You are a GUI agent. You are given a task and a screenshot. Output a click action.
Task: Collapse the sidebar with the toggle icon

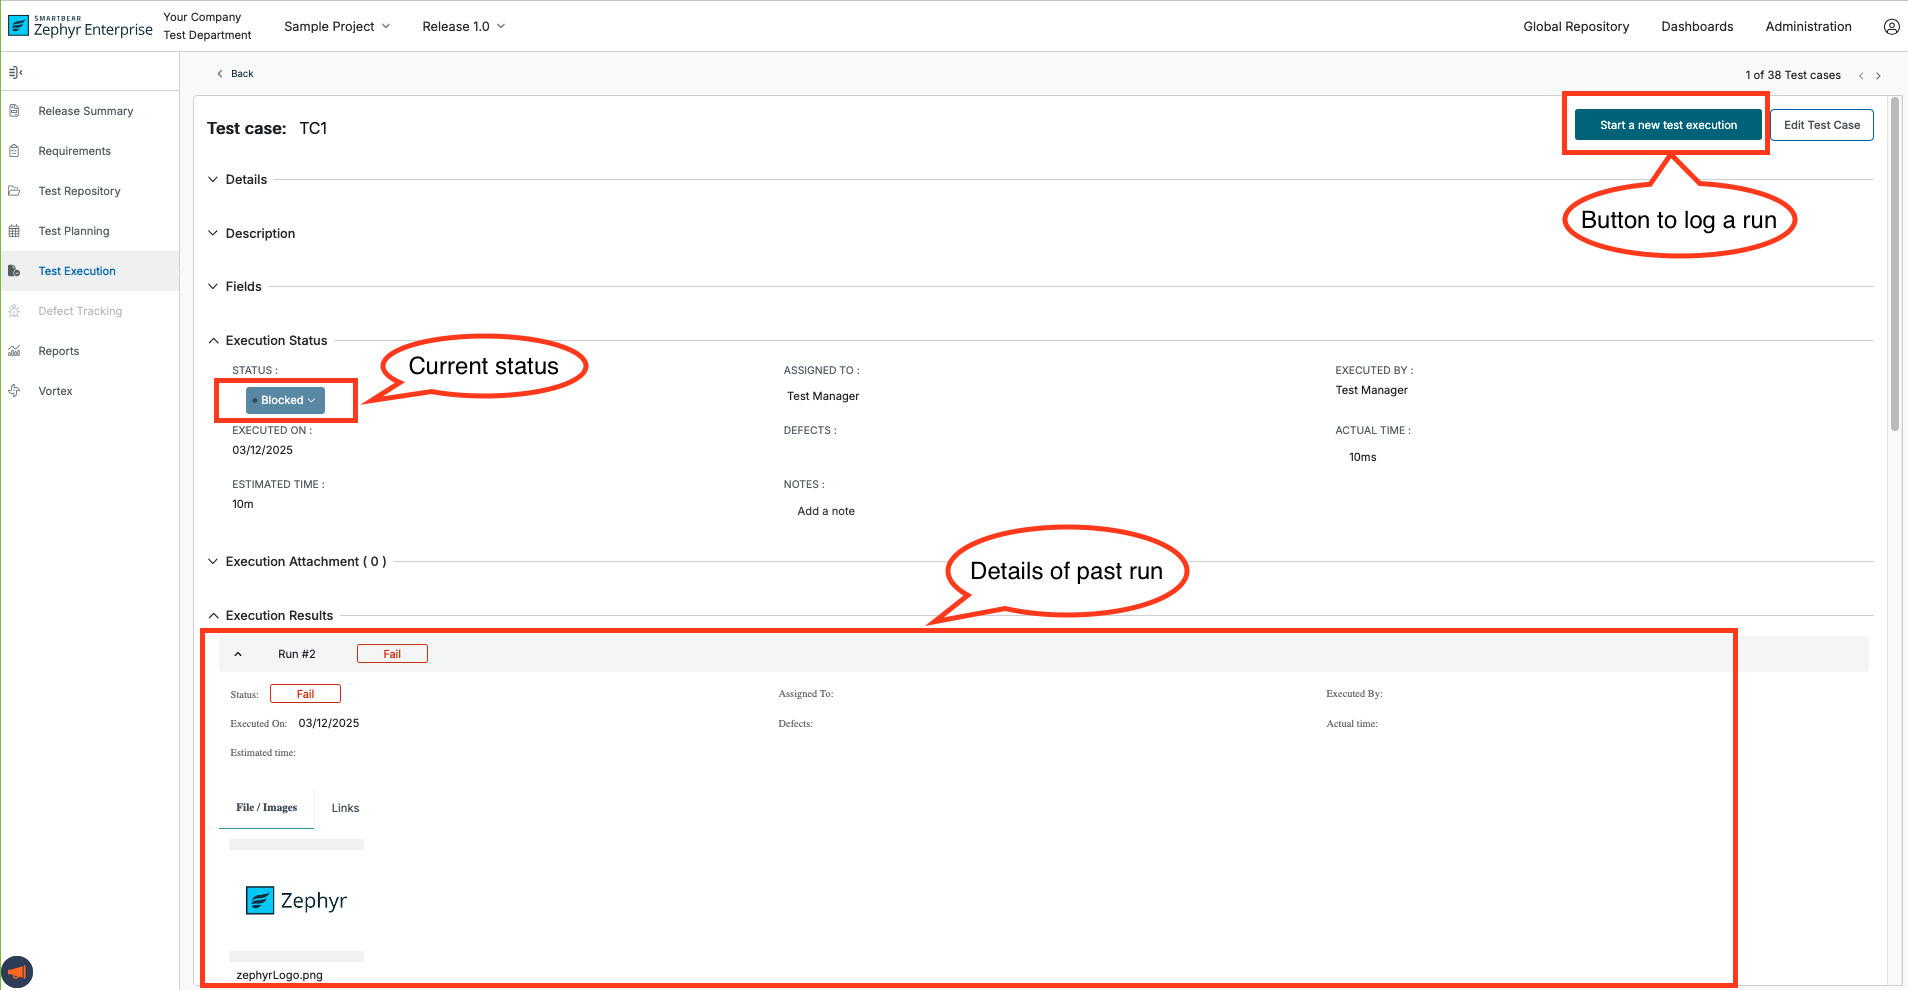coord(15,73)
